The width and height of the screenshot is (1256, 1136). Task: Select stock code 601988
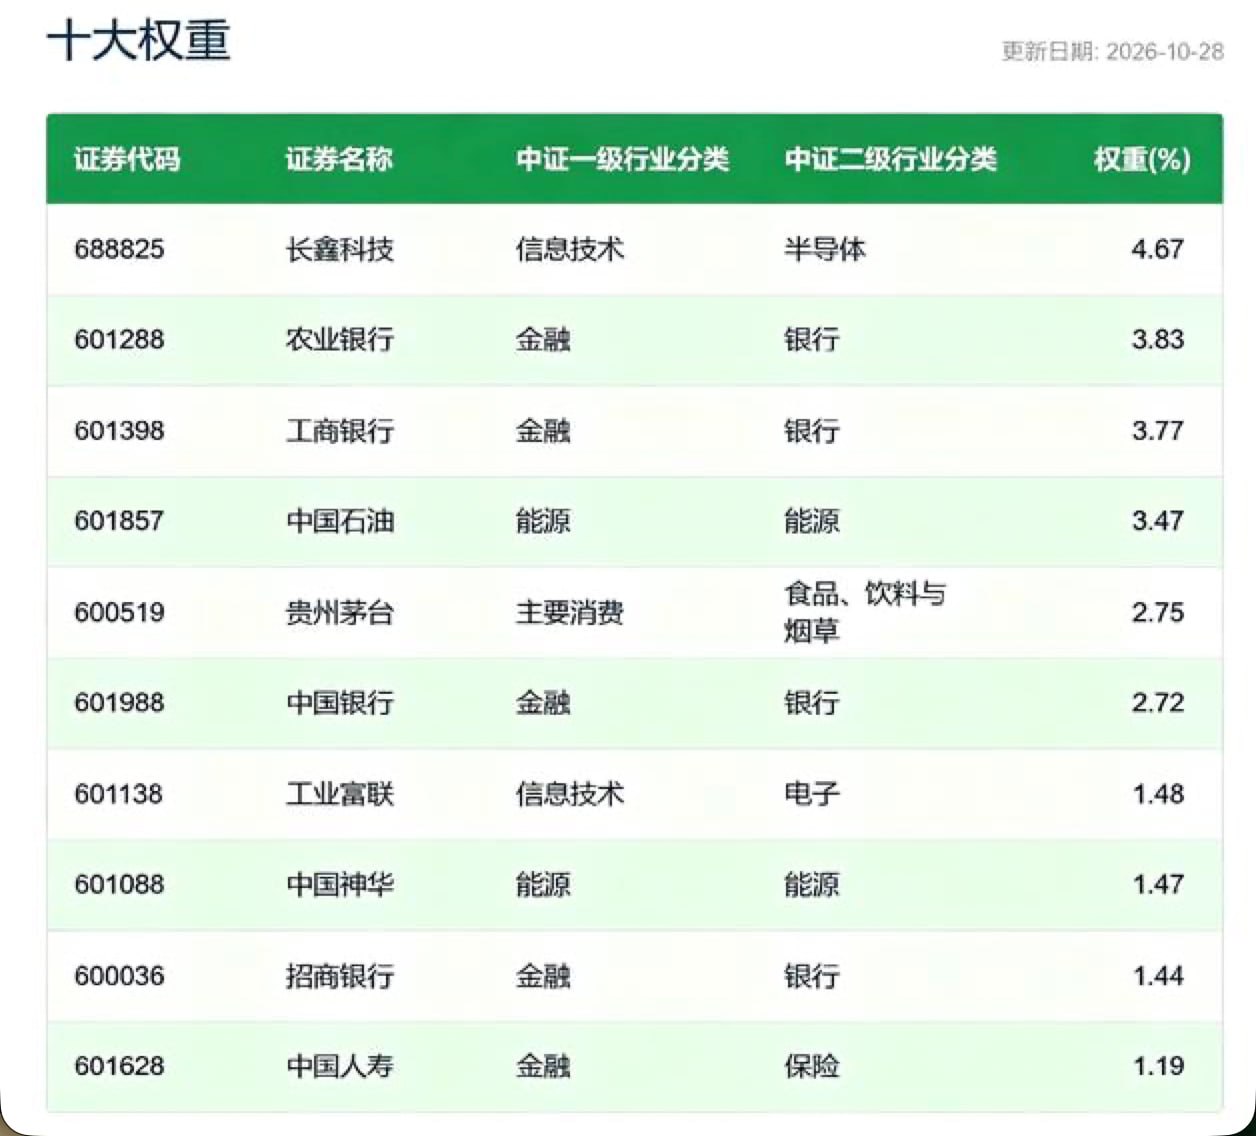[x=119, y=703]
